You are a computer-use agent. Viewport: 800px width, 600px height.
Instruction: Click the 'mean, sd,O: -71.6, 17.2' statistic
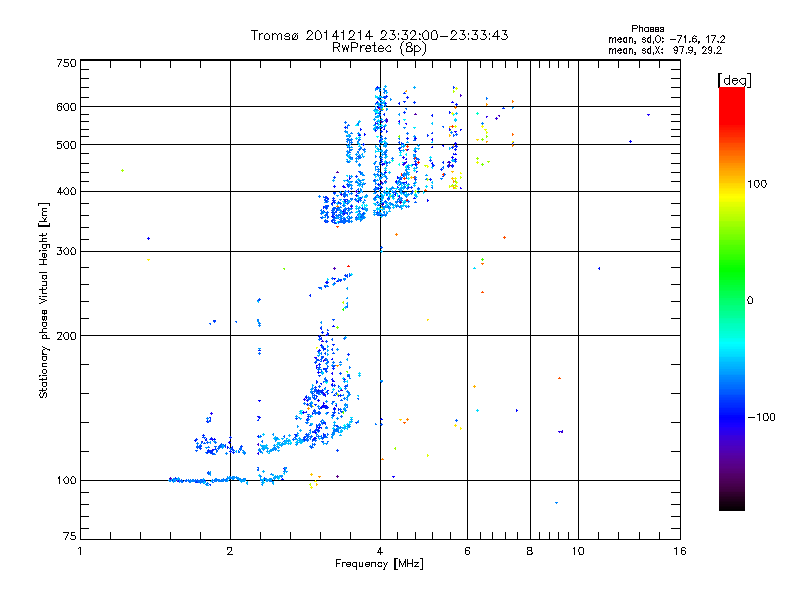667,39
